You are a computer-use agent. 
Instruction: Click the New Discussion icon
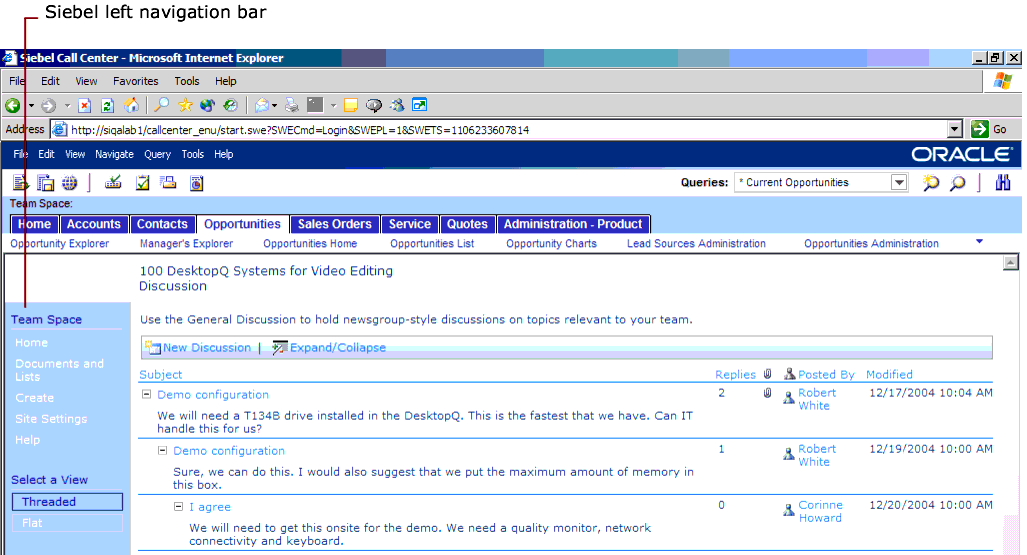tap(153, 347)
